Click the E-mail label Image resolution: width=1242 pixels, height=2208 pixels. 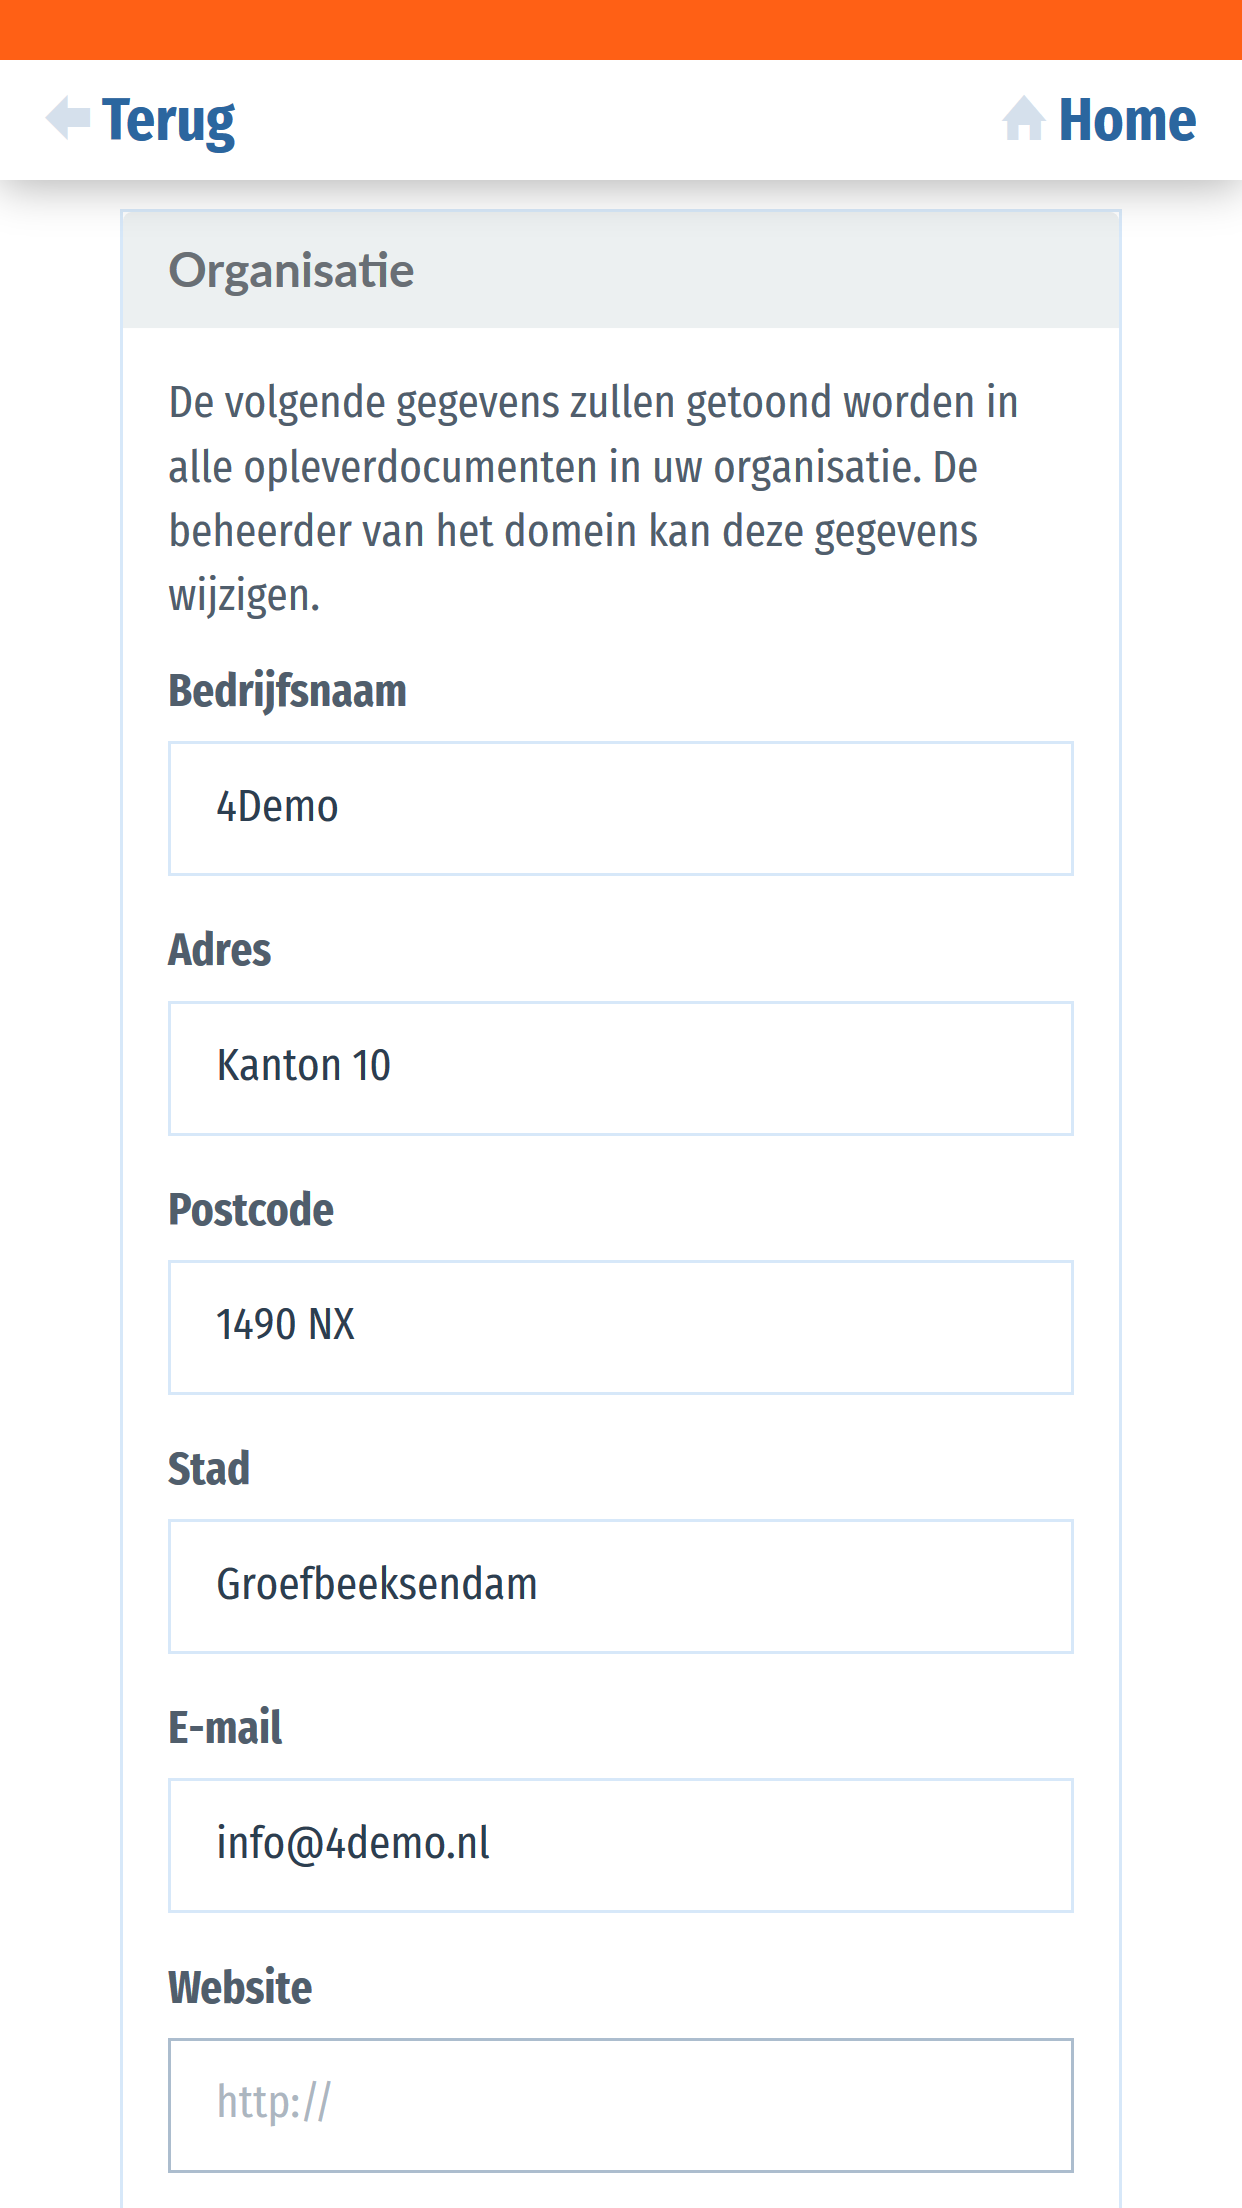[224, 1728]
